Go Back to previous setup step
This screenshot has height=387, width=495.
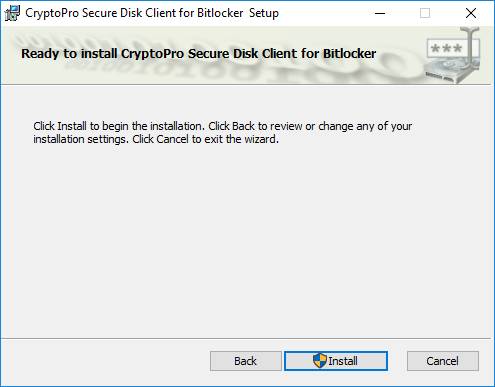(x=246, y=361)
